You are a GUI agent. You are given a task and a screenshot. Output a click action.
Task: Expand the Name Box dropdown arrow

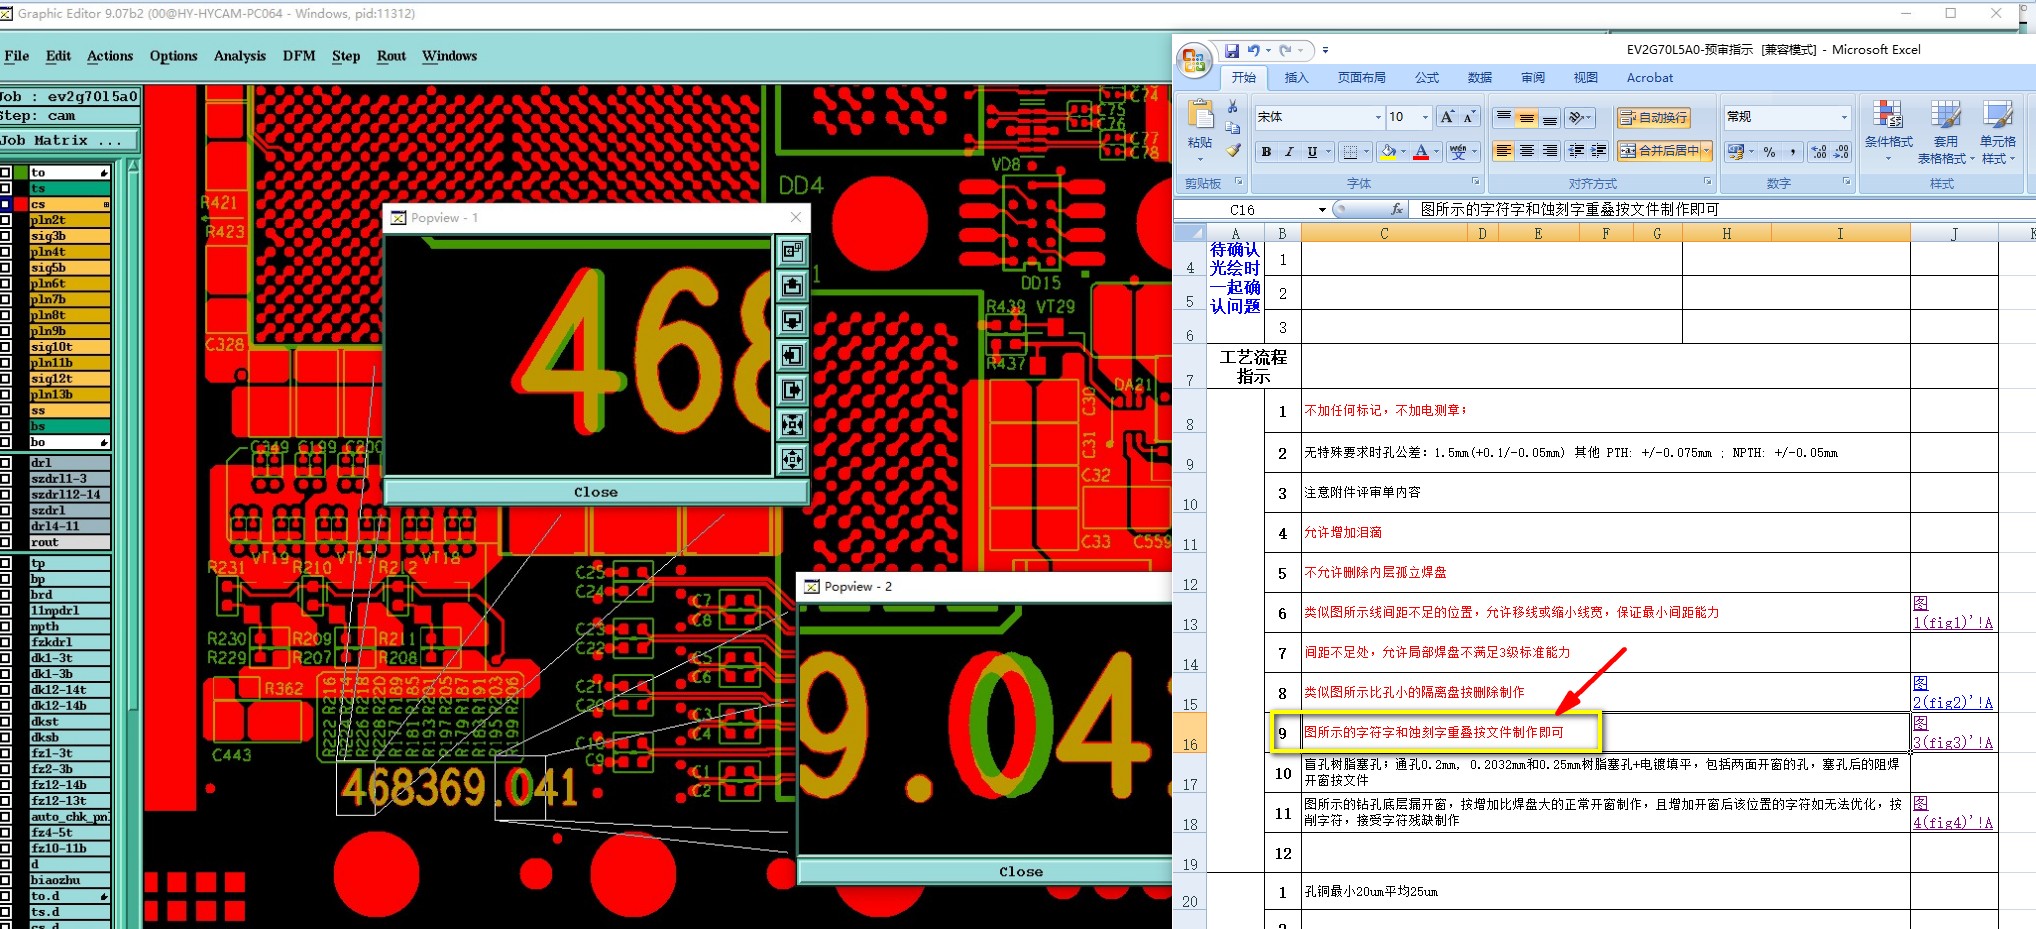(x=1322, y=209)
